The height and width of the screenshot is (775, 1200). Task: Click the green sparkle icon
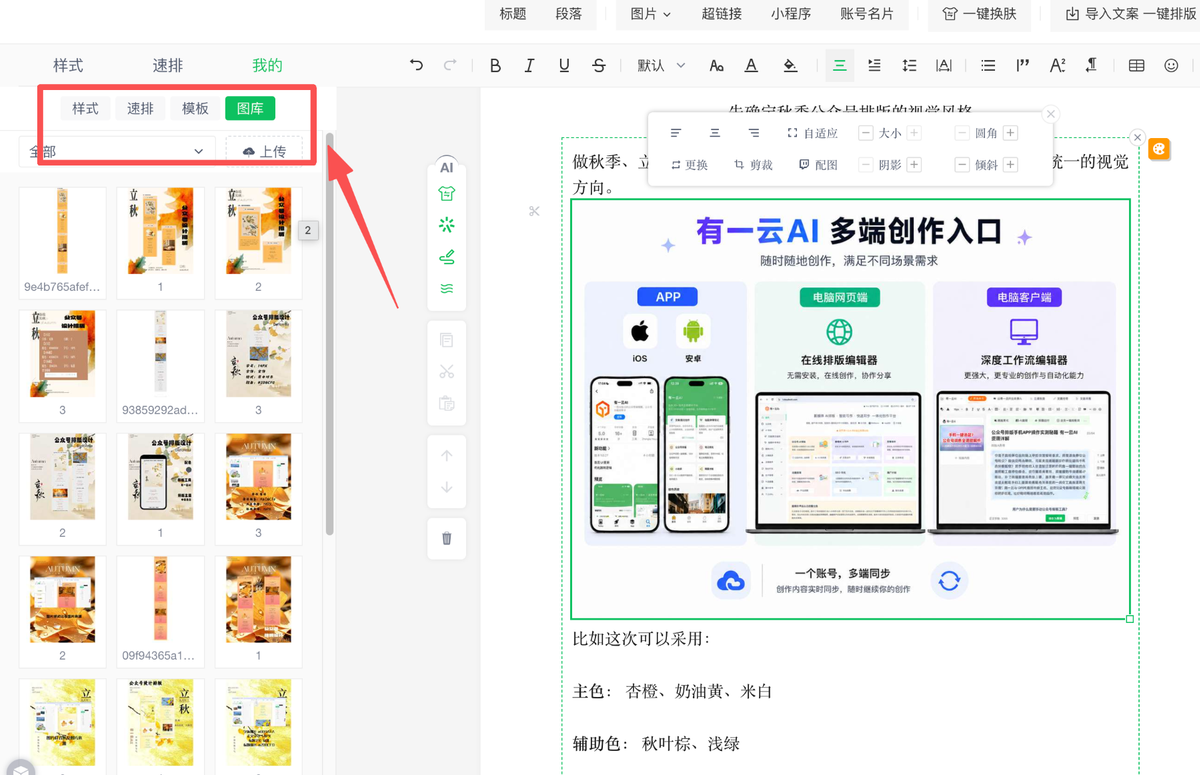point(447,225)
